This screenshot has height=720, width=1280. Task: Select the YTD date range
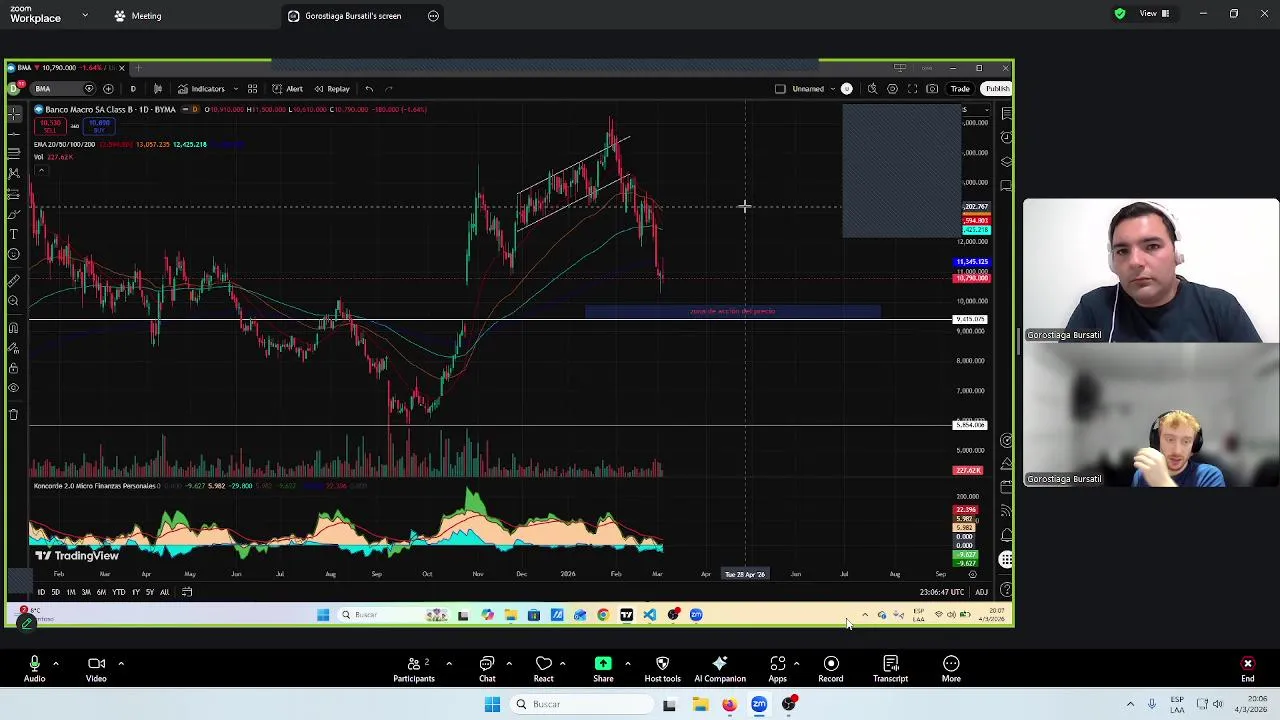[x=118, y=592]
